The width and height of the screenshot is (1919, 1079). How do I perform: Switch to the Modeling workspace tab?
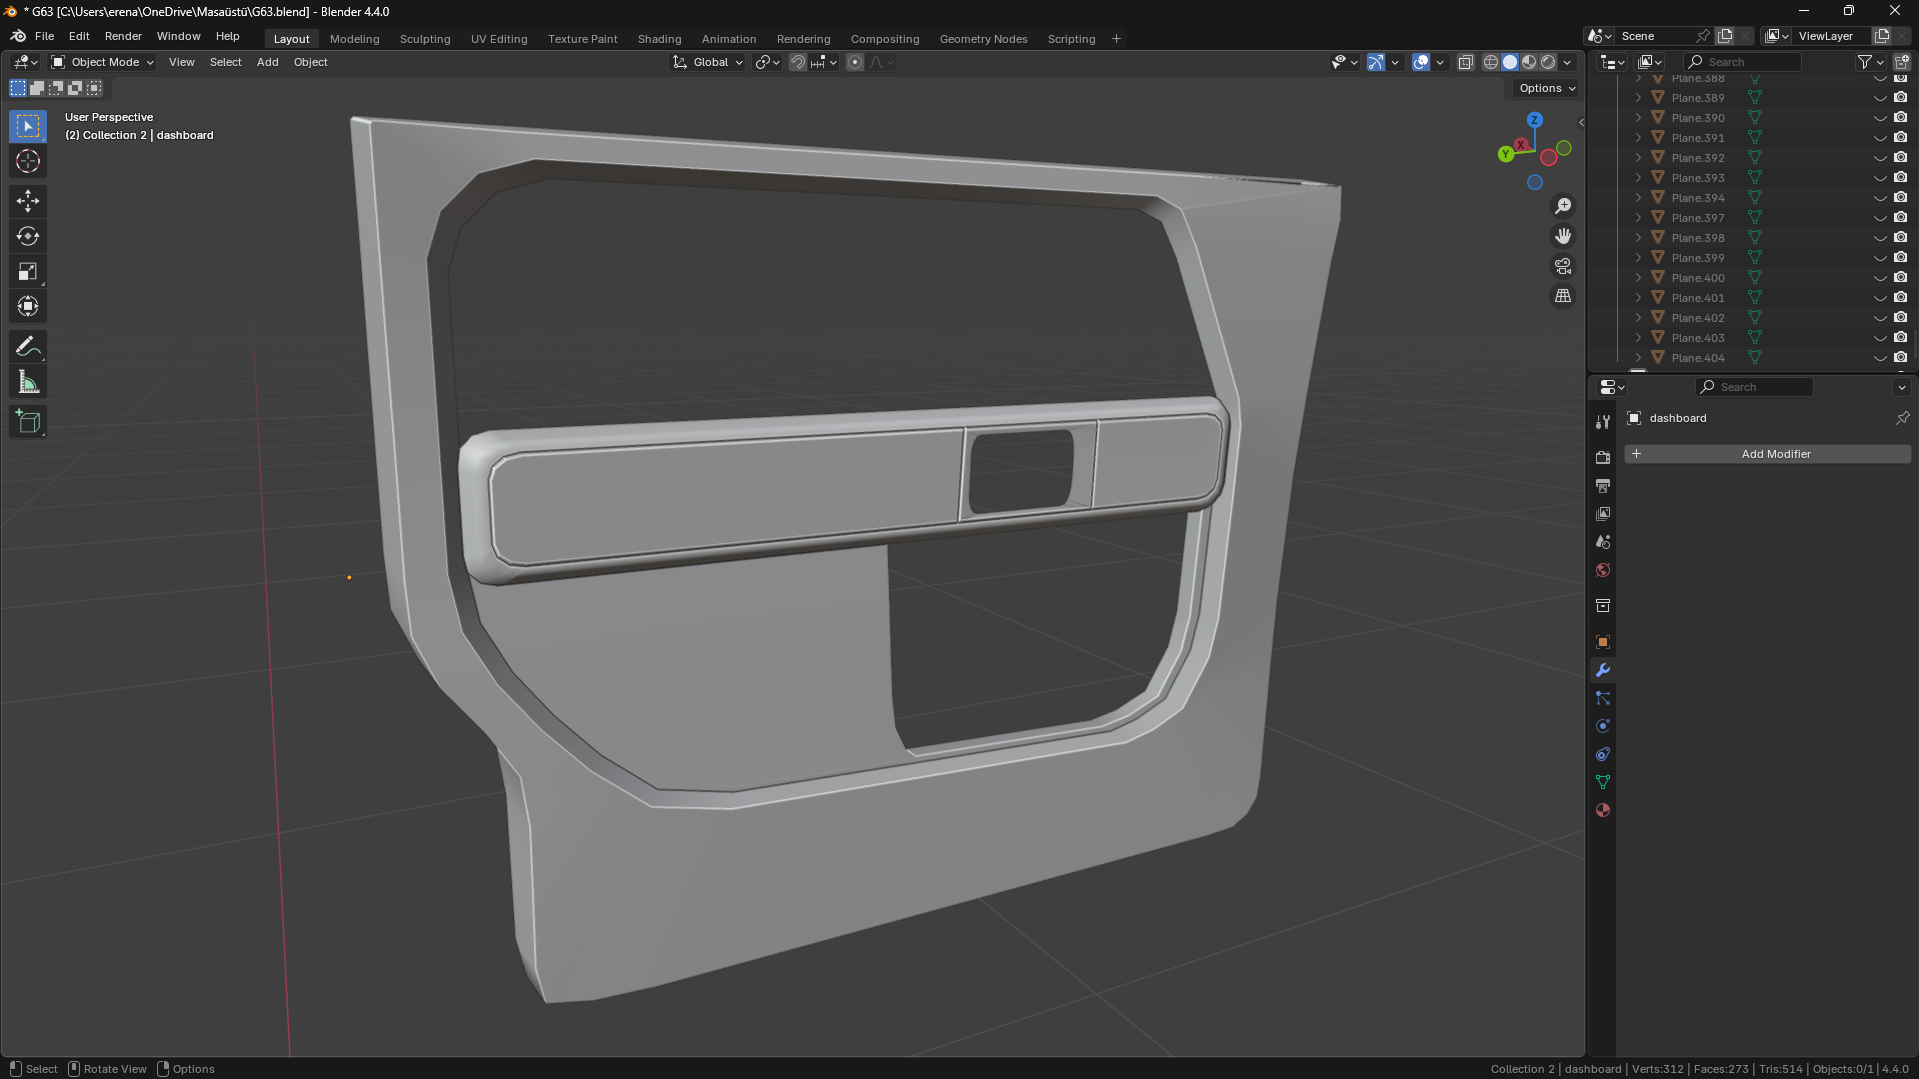(354, 39)
